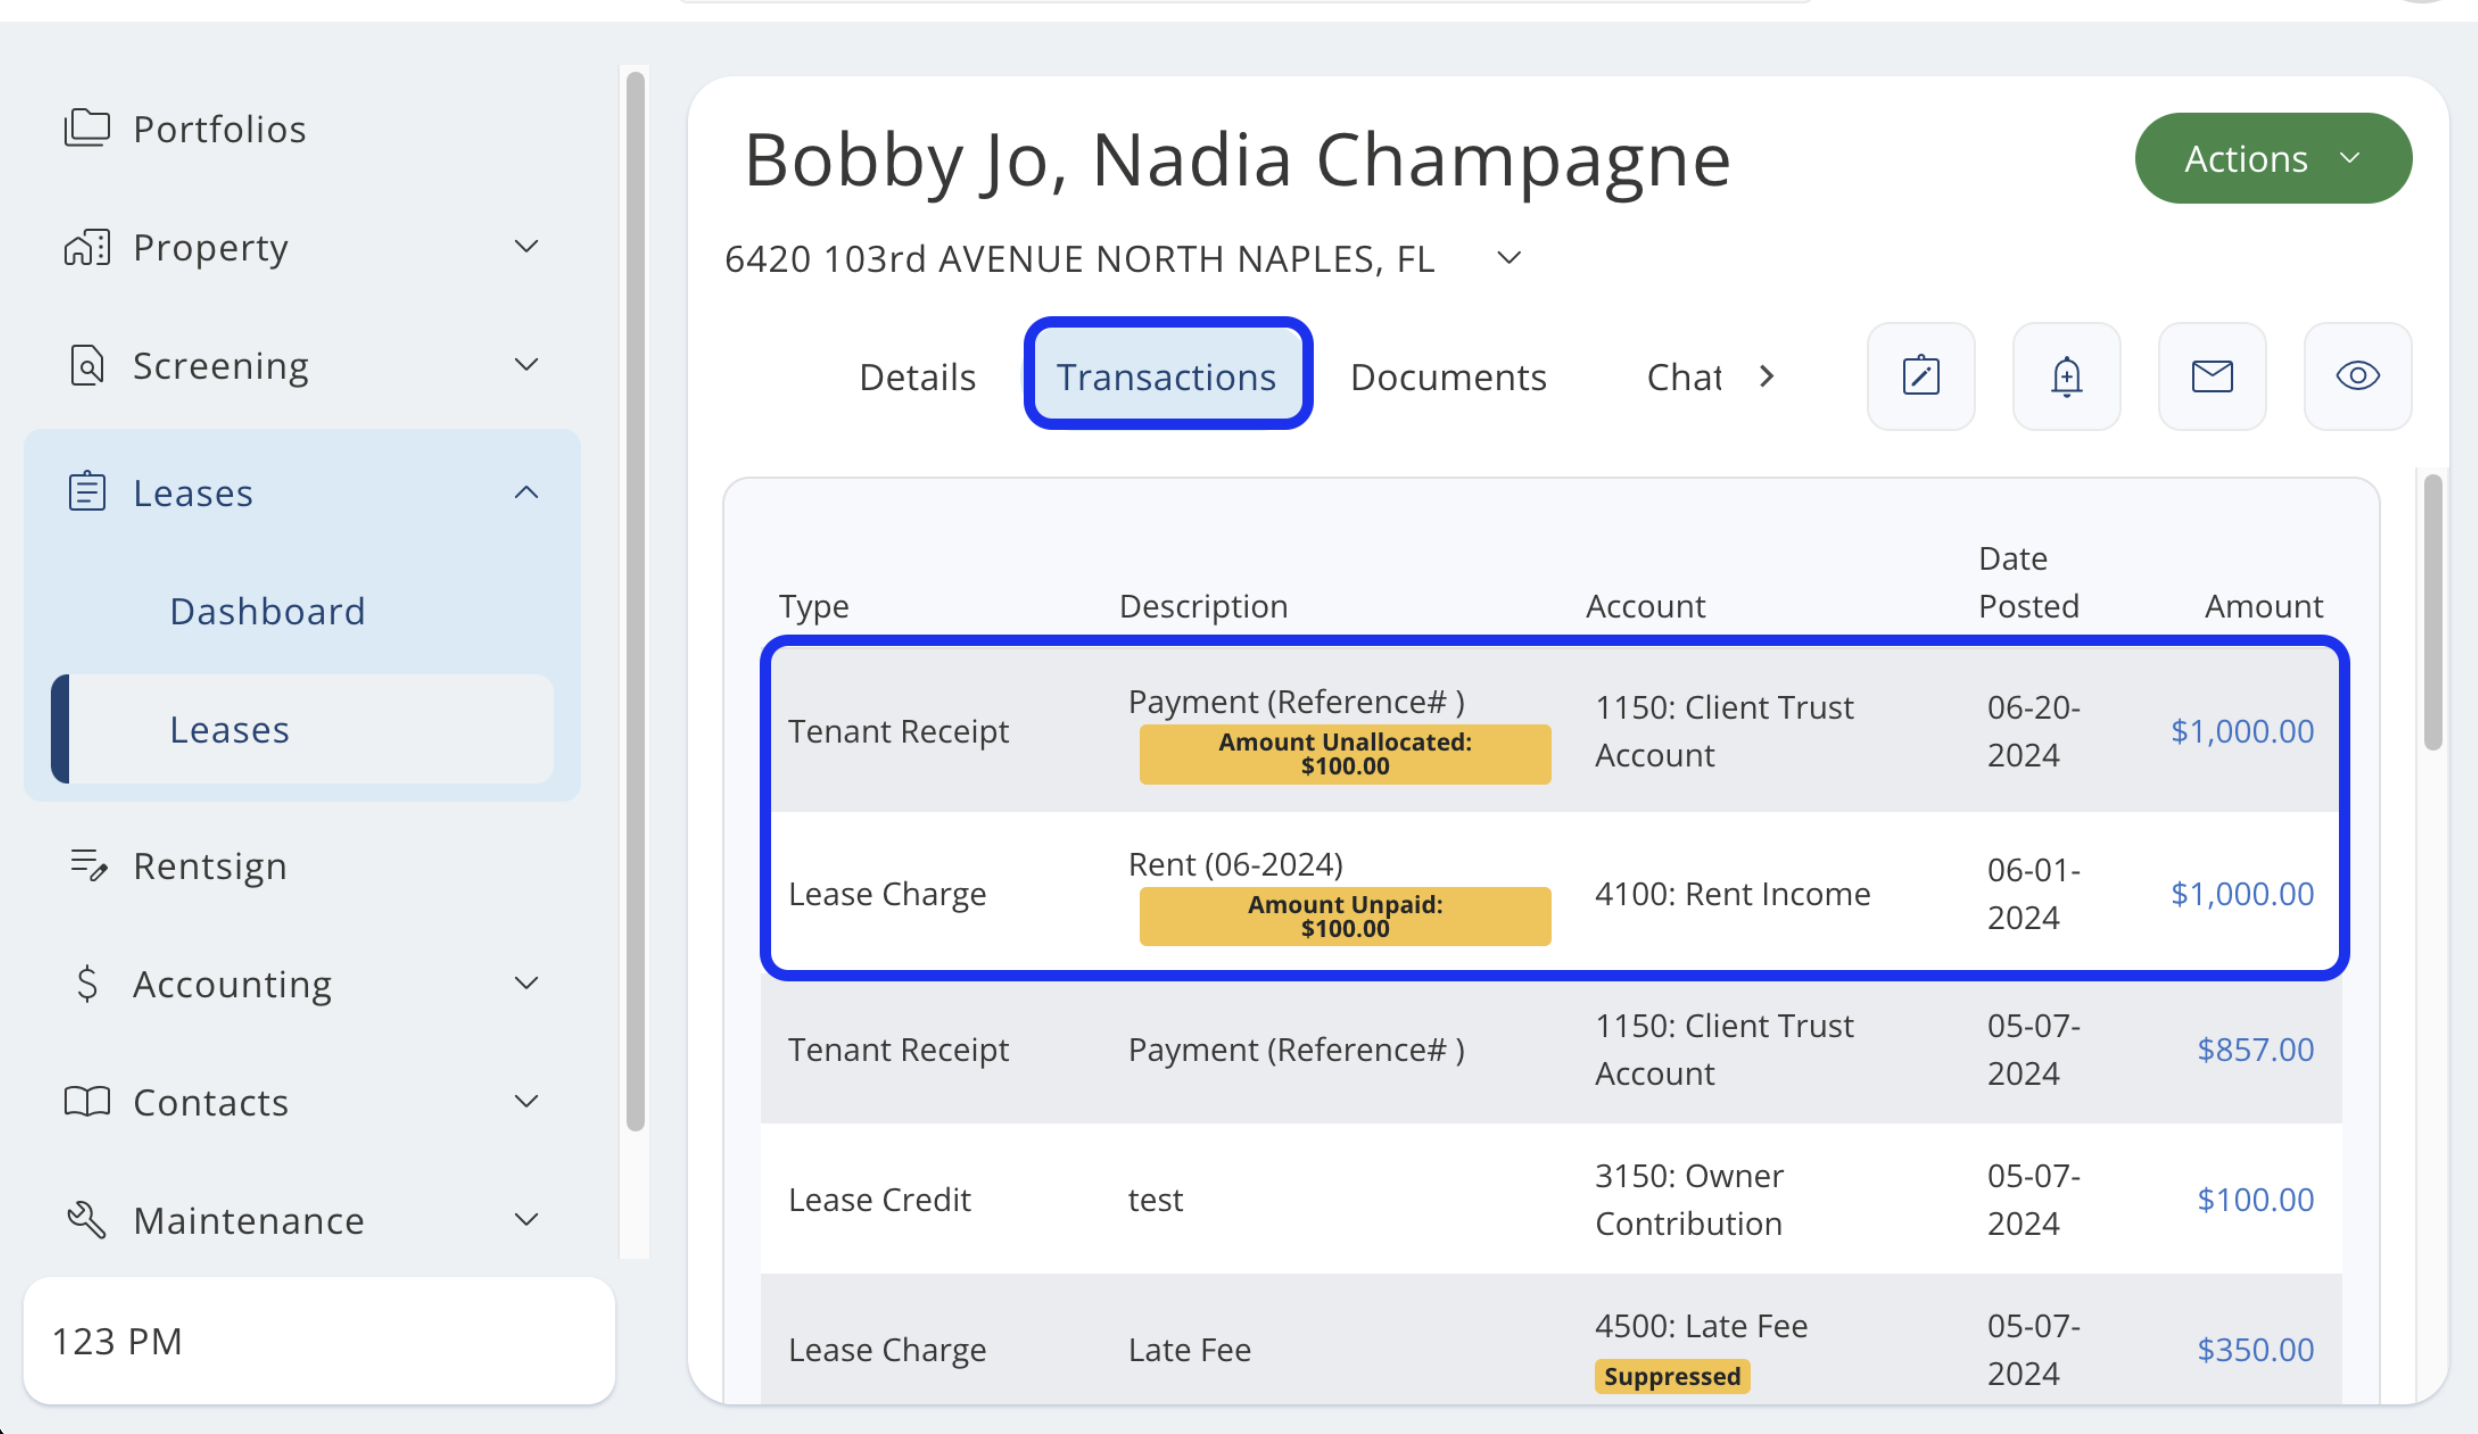Switch to the Documents tab

[x=1448, y=377]
